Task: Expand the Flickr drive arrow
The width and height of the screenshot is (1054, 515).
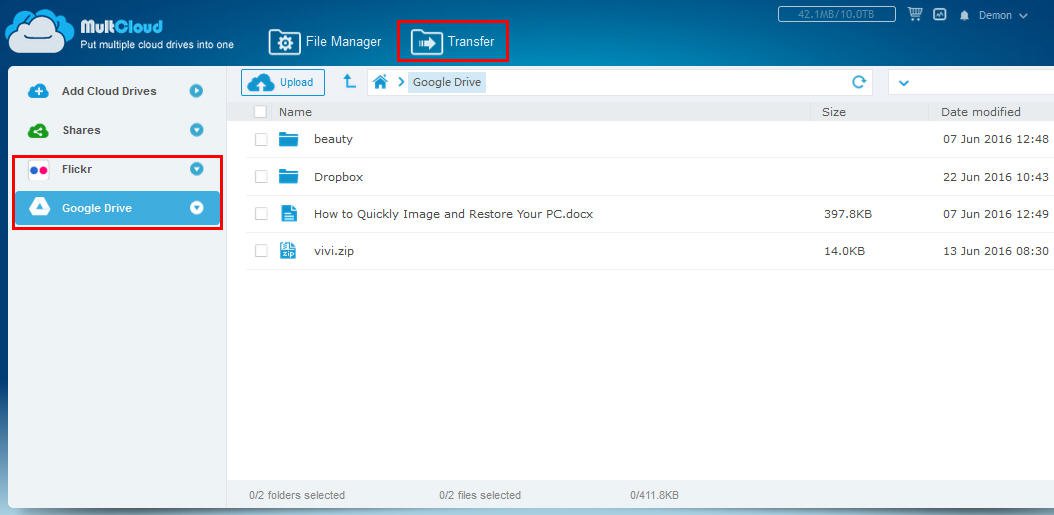Action: [x=197, y=169]
